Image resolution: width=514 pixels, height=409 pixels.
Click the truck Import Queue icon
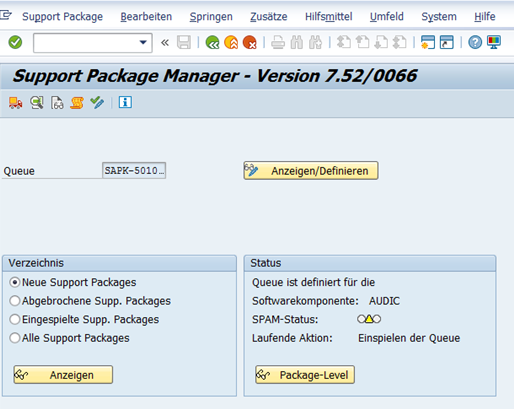(15, 103)
